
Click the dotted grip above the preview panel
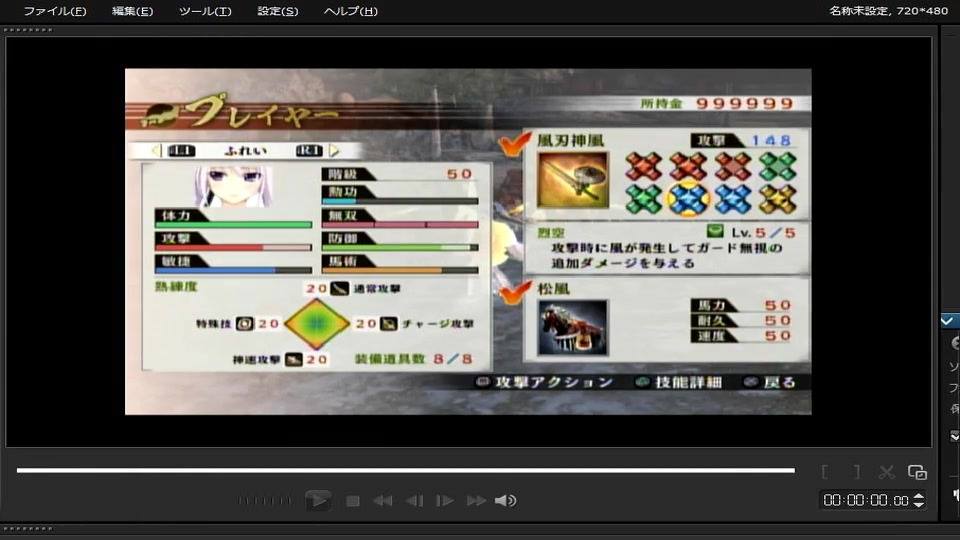(x=28, y=29)
